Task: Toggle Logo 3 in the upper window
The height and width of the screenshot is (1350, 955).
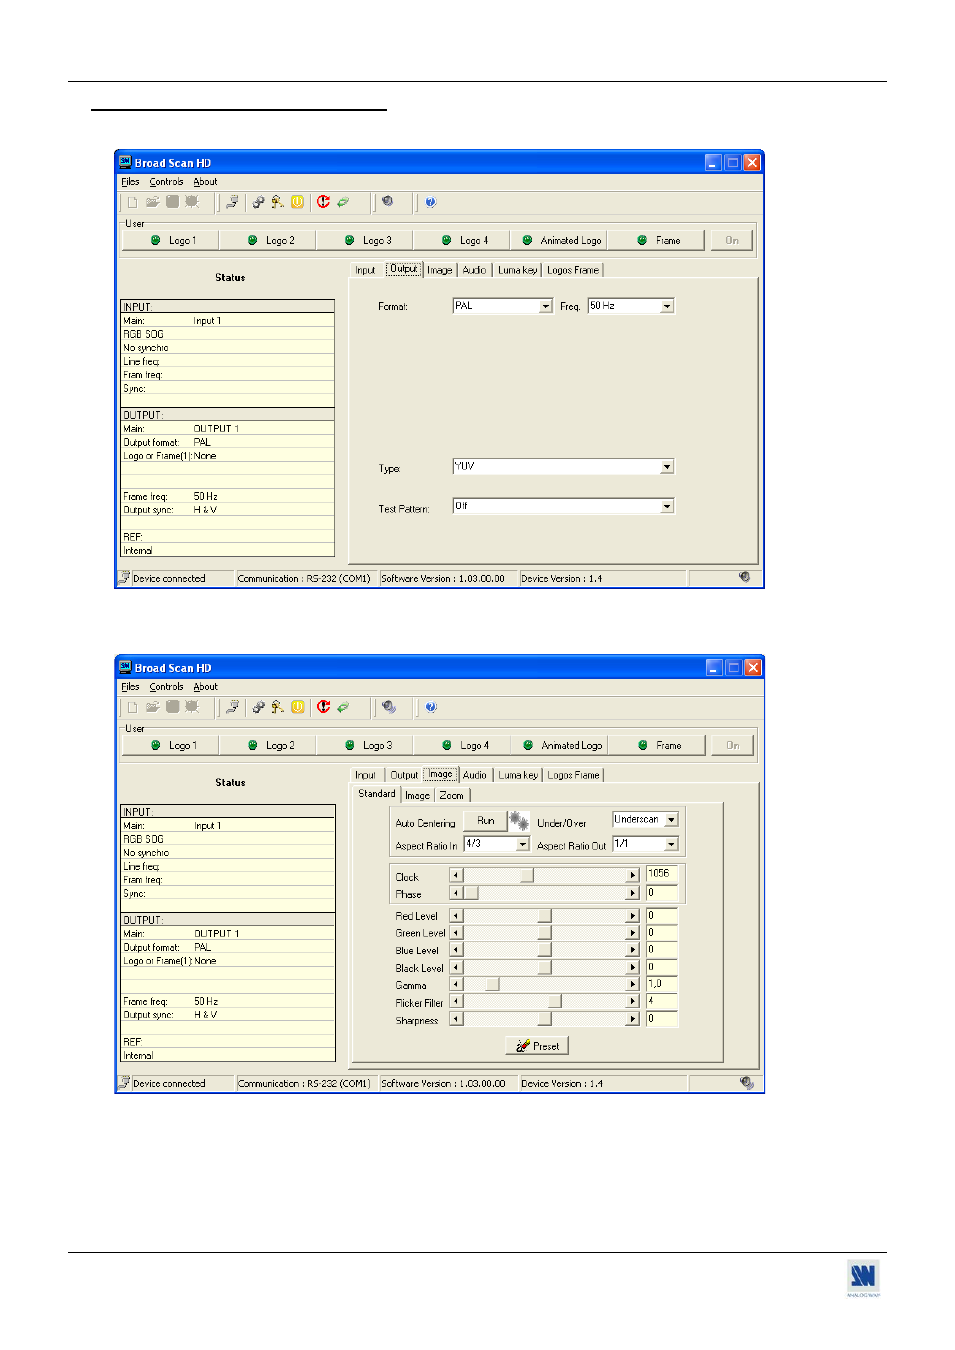Action: coord(366,241)
